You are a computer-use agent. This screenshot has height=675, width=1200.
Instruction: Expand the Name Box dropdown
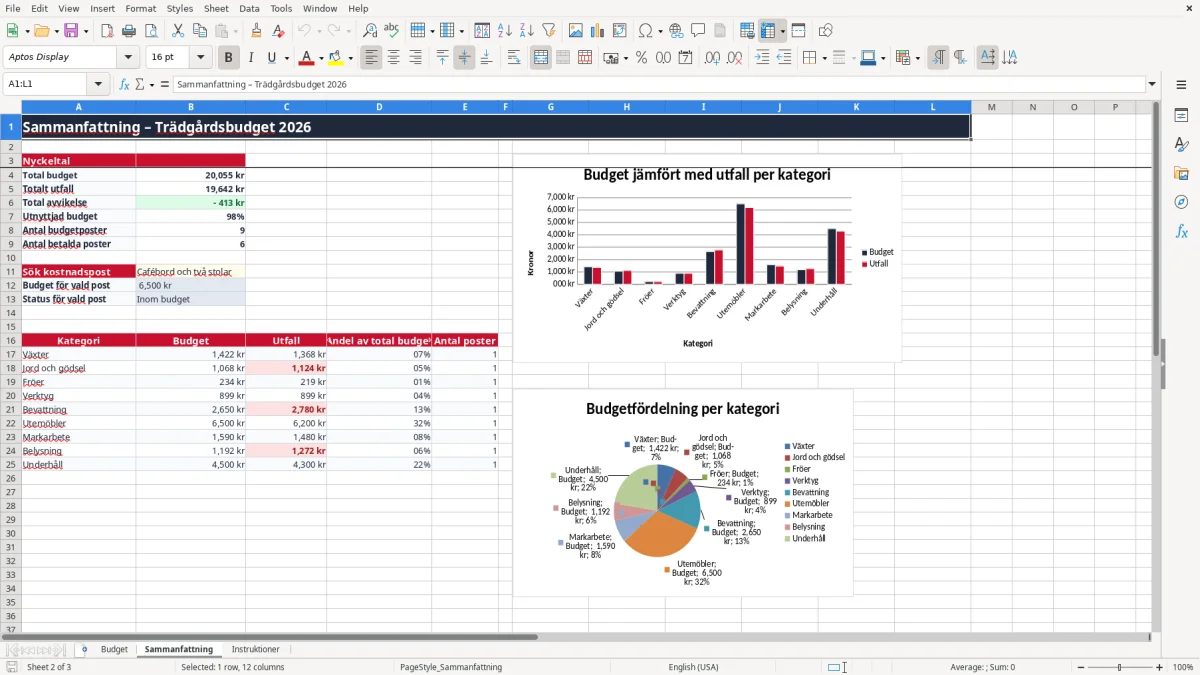click(98, 85)
